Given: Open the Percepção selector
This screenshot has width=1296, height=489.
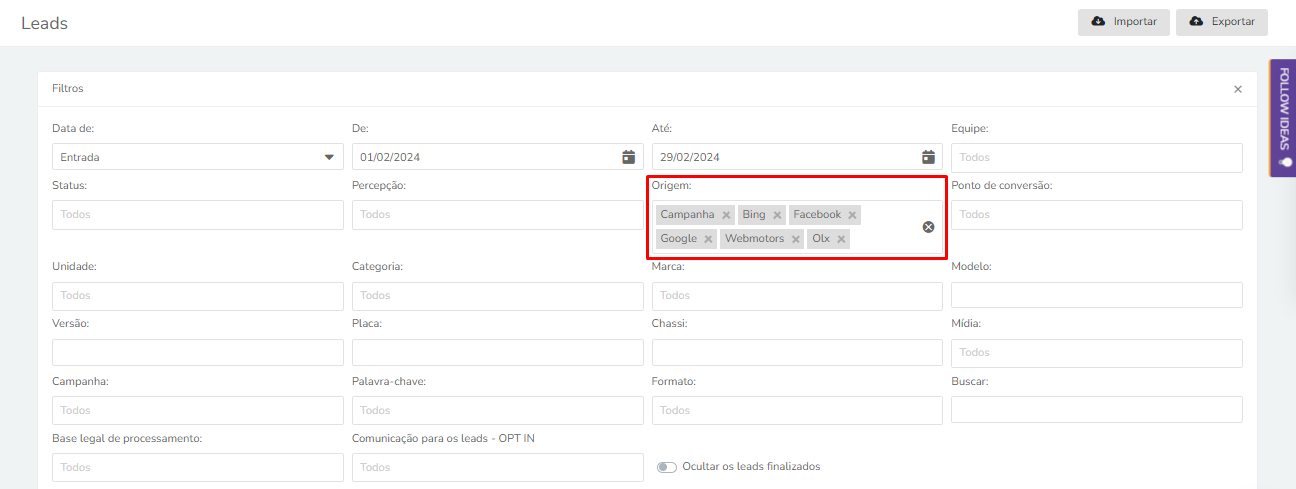Looking at the screenshot, I should click(498, 214).
